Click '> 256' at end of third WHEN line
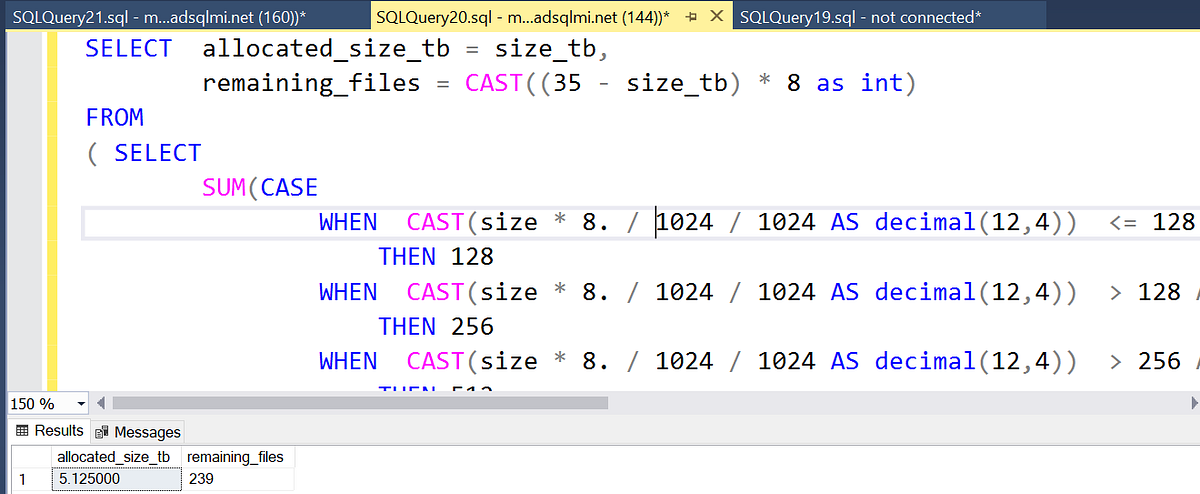This screenshot has width=1200, height=494. point(1145,361)
